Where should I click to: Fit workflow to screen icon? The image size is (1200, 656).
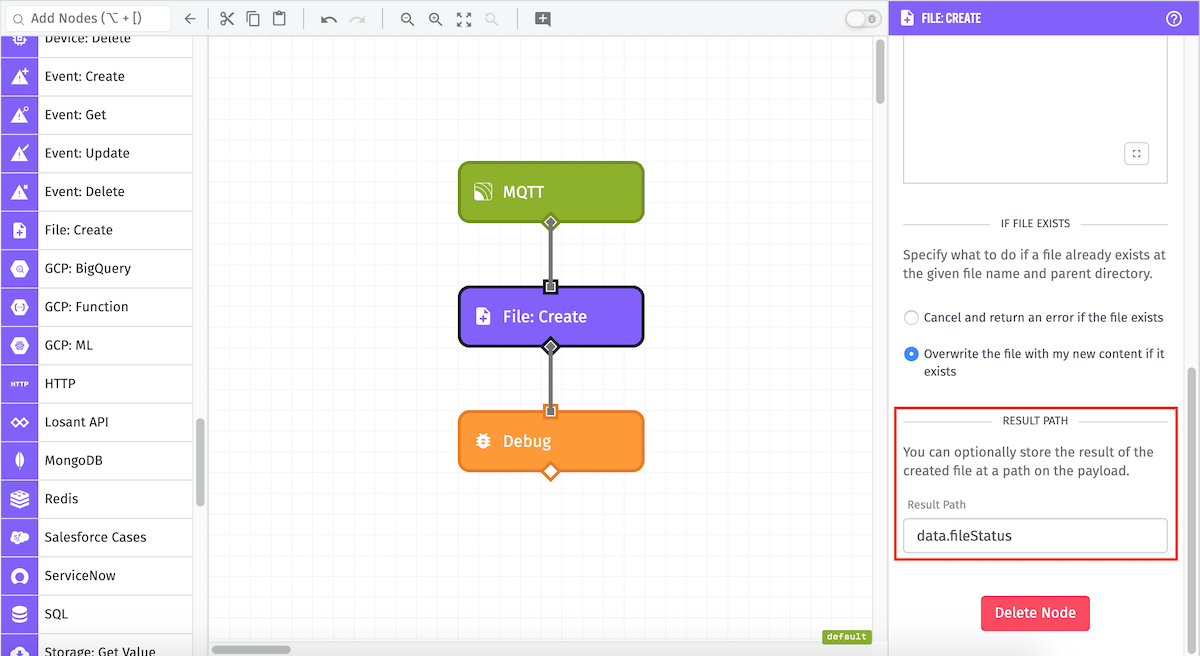point(463,19)
